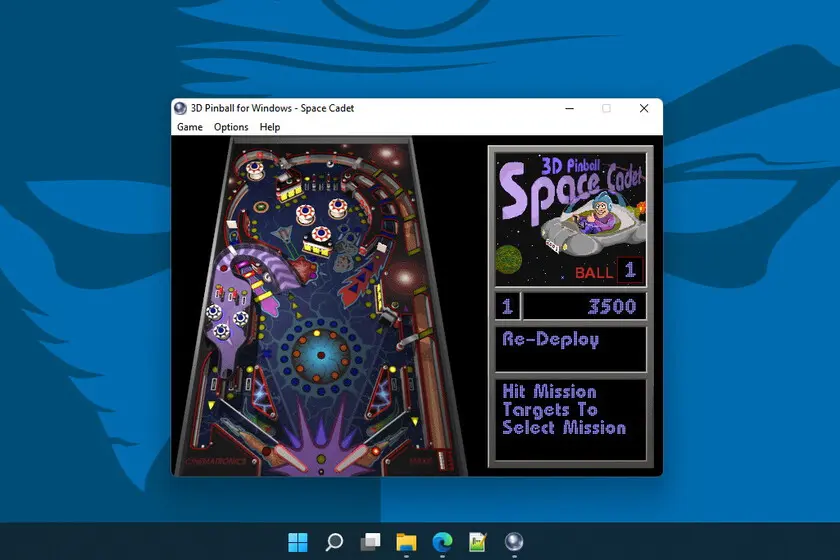Close the 3D Pinball window
The width and height of the screenshot is (840, 560).
(644, 108)
